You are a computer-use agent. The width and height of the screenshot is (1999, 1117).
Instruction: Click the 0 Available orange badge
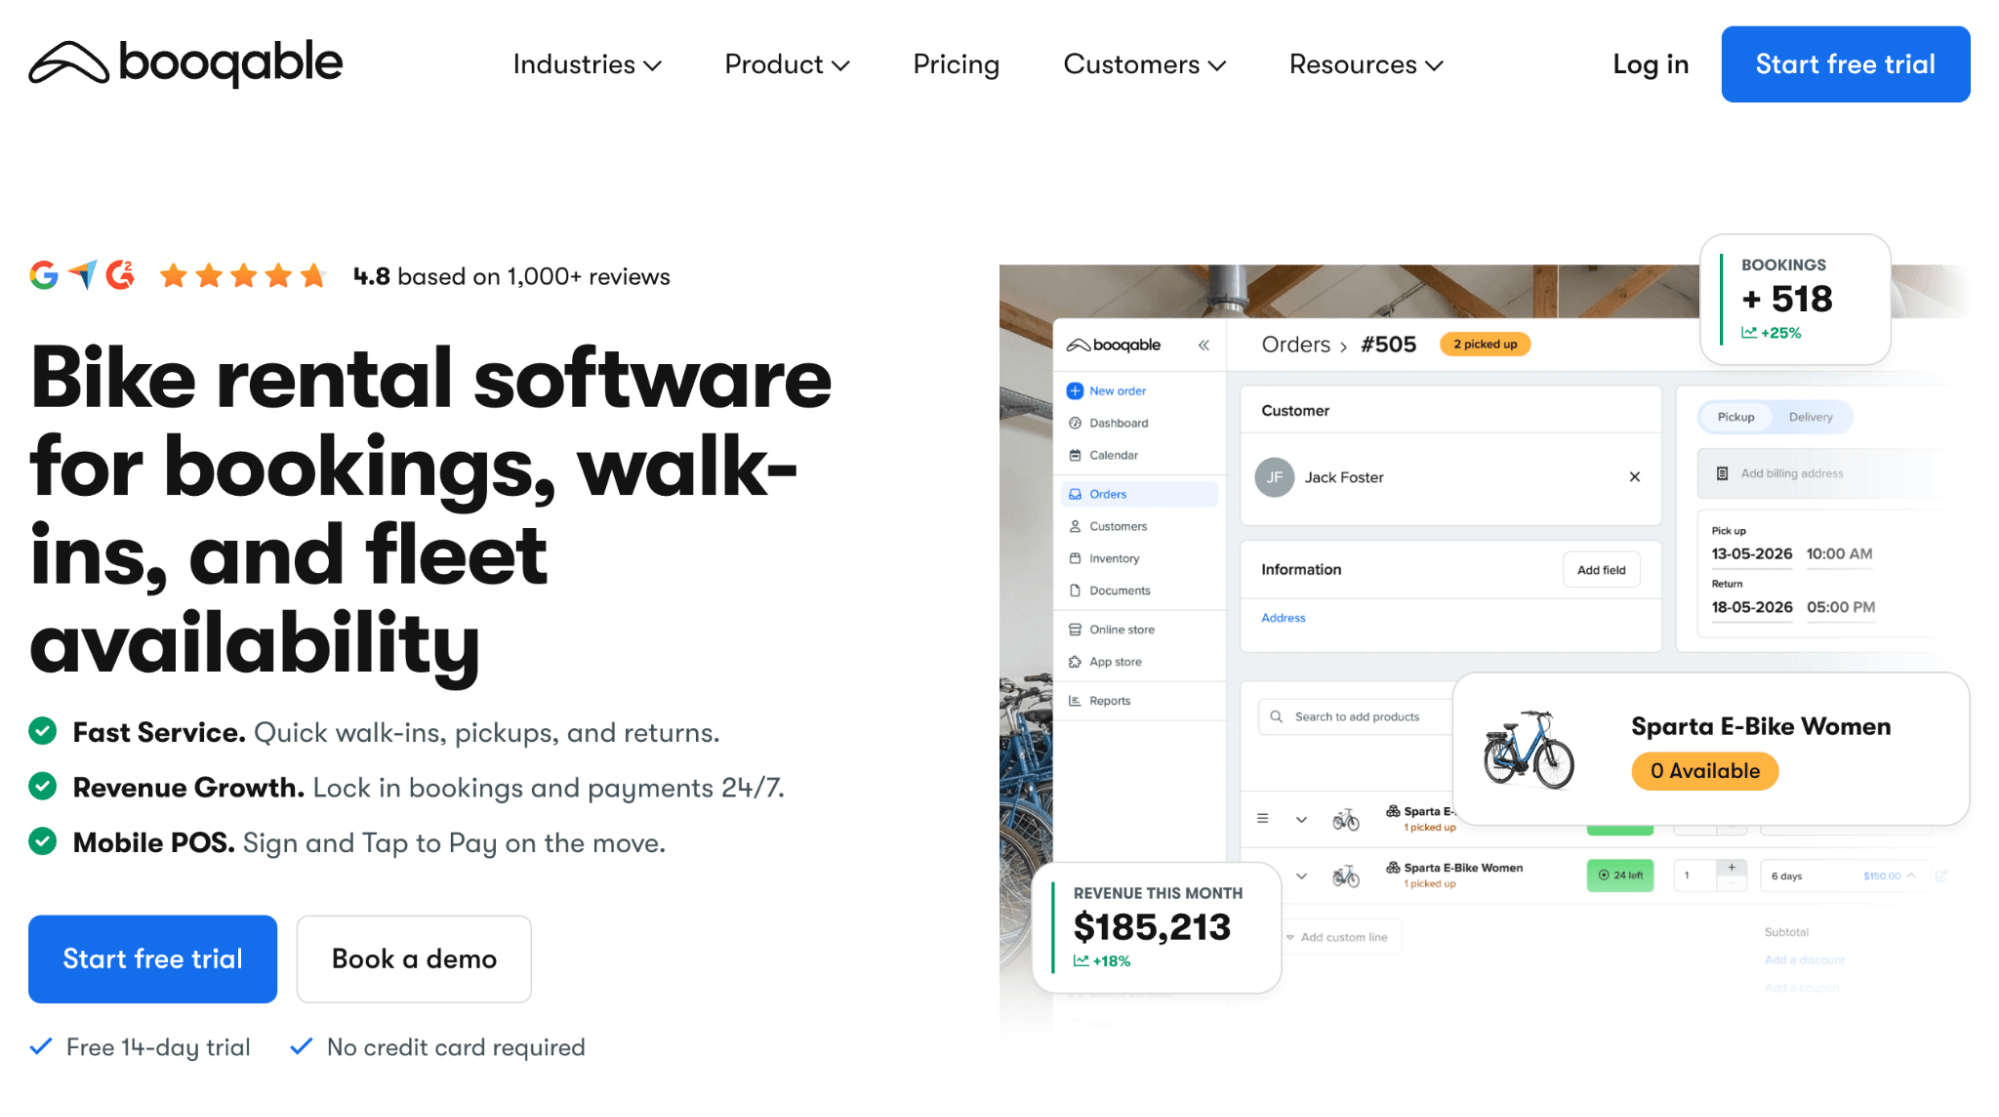(x=1704, y=770)
